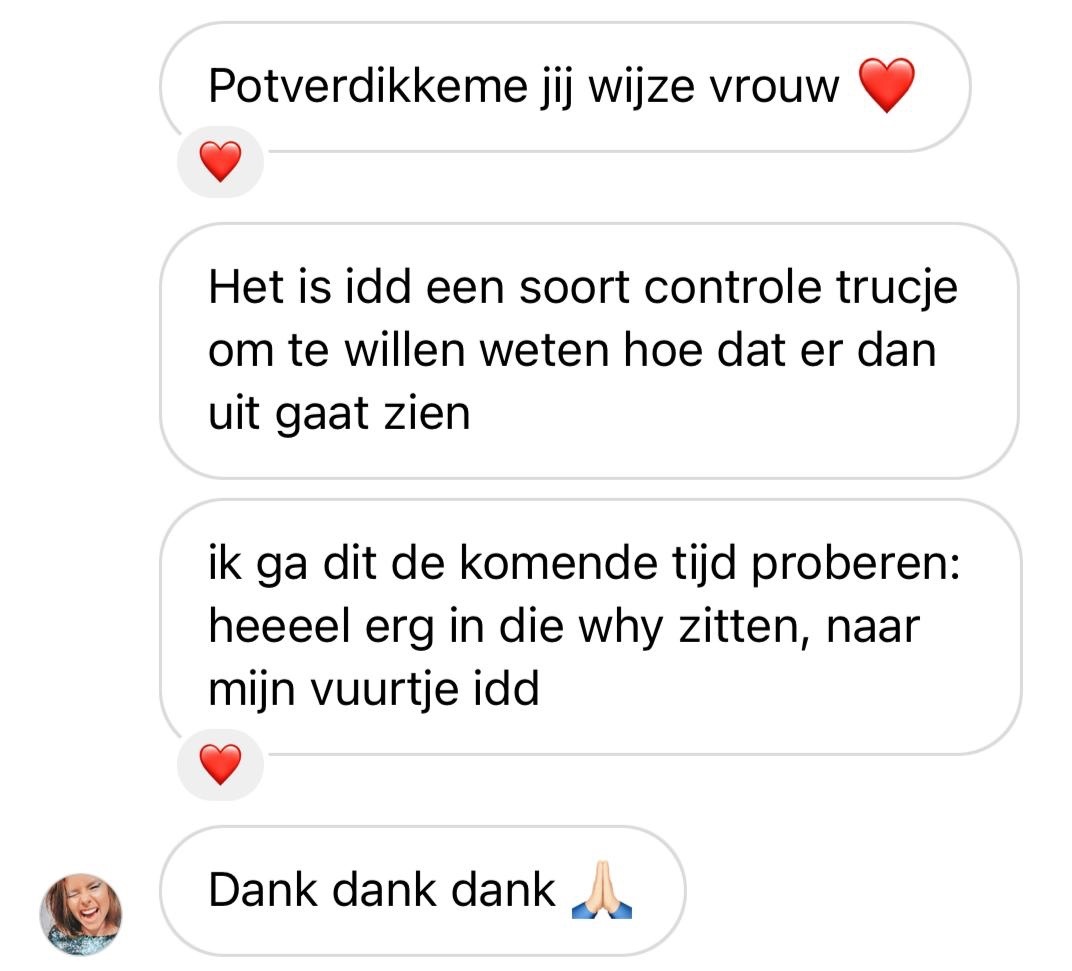Click the line 'om te willen weten hoe'
Viewport: 1072px width, 971px height.
(x=457, y=351)
